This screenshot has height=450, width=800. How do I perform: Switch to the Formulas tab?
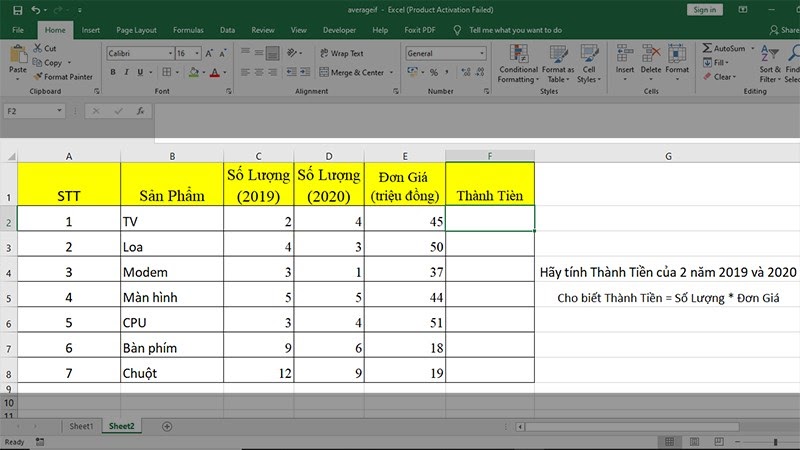[x=188, y=30]
